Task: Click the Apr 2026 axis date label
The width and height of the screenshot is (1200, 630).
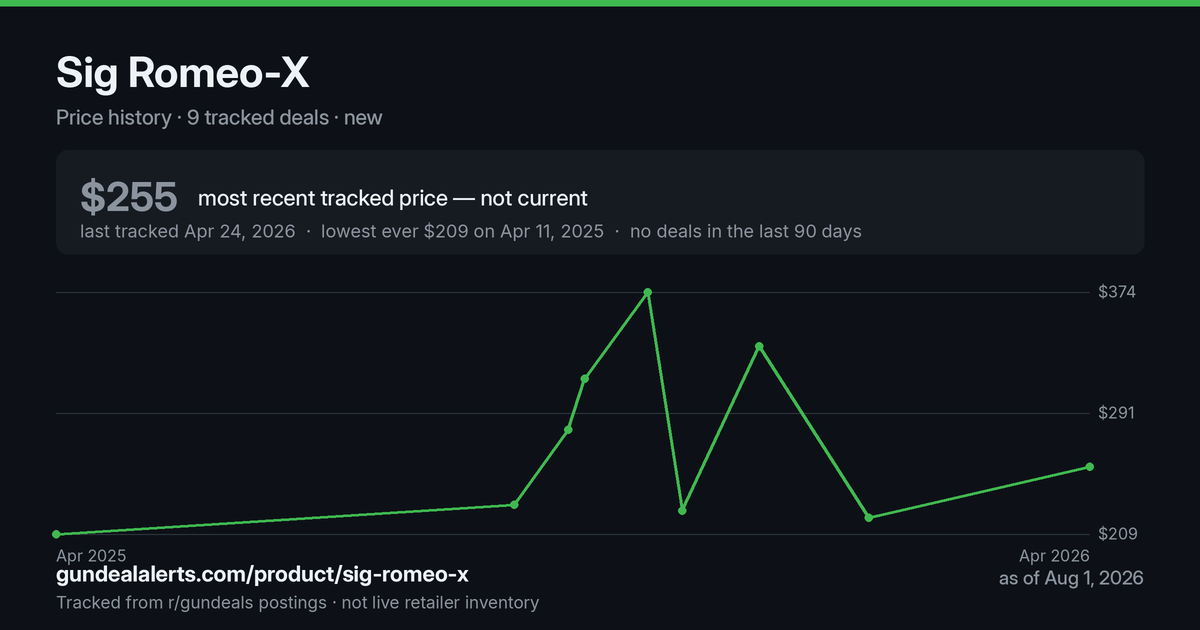Action: [x=1054, y=555]
